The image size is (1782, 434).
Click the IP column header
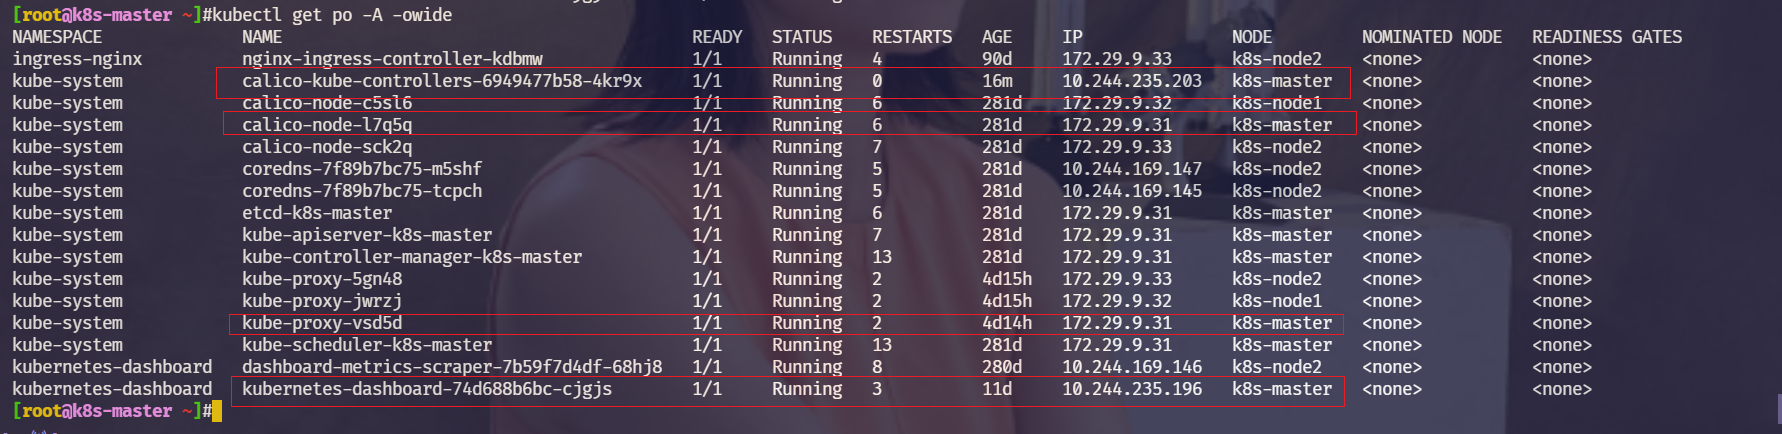(1072, 37)
